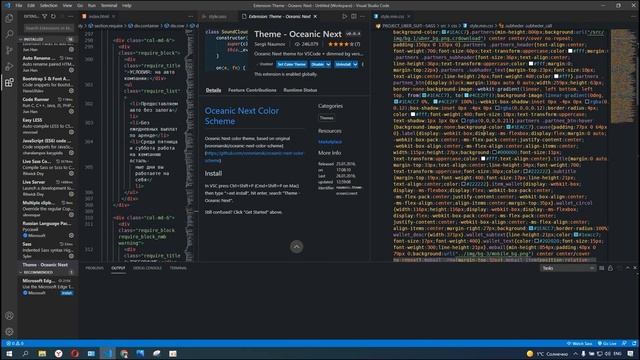This screenshot has height=360, width=640.
Task: Install the Microsoft Edge Tools extension
Action: 67,293
